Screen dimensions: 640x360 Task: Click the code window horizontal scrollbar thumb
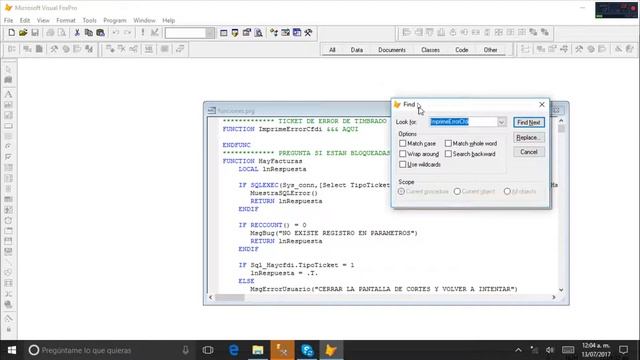point(230,298)
